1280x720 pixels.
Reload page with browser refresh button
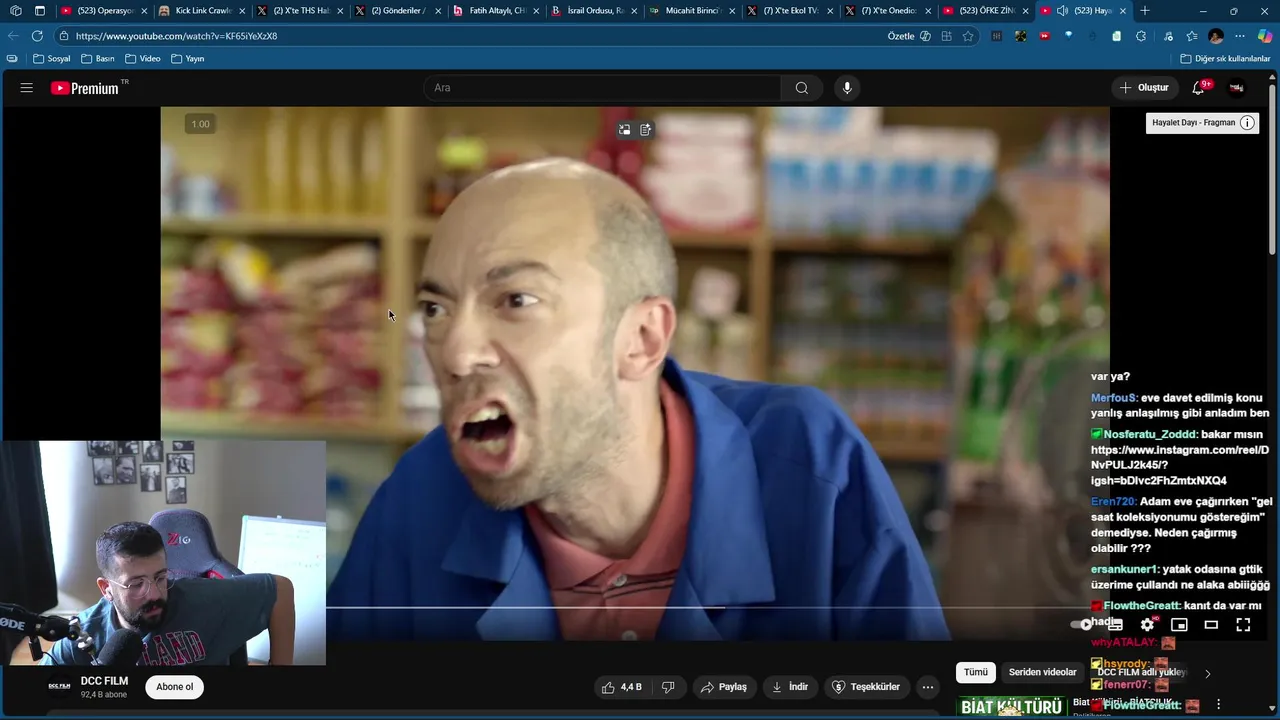[37, 36]
